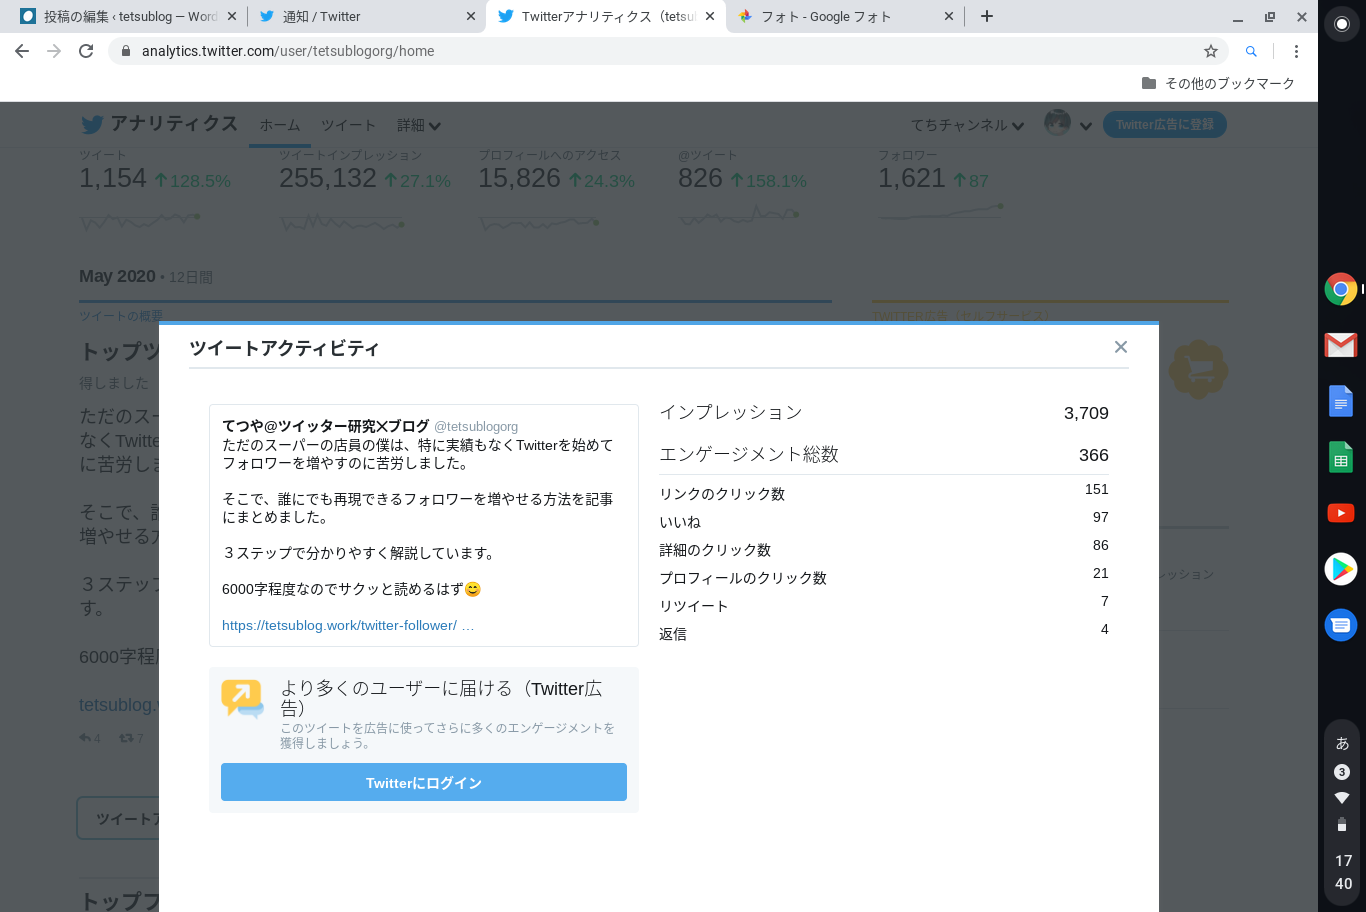Click the 返信 row label
The height and width of the screenshot is (912, 1366).
pyautogui.click(x=673, y=634)
